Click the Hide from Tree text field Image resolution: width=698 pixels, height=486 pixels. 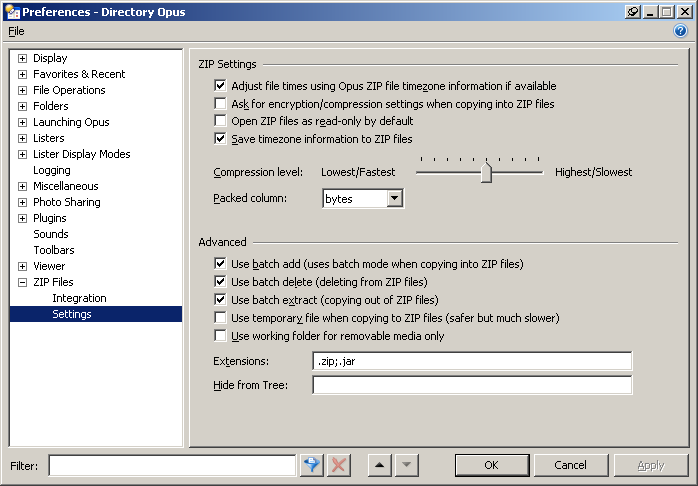pyautogui.click(x=472, y=385)
